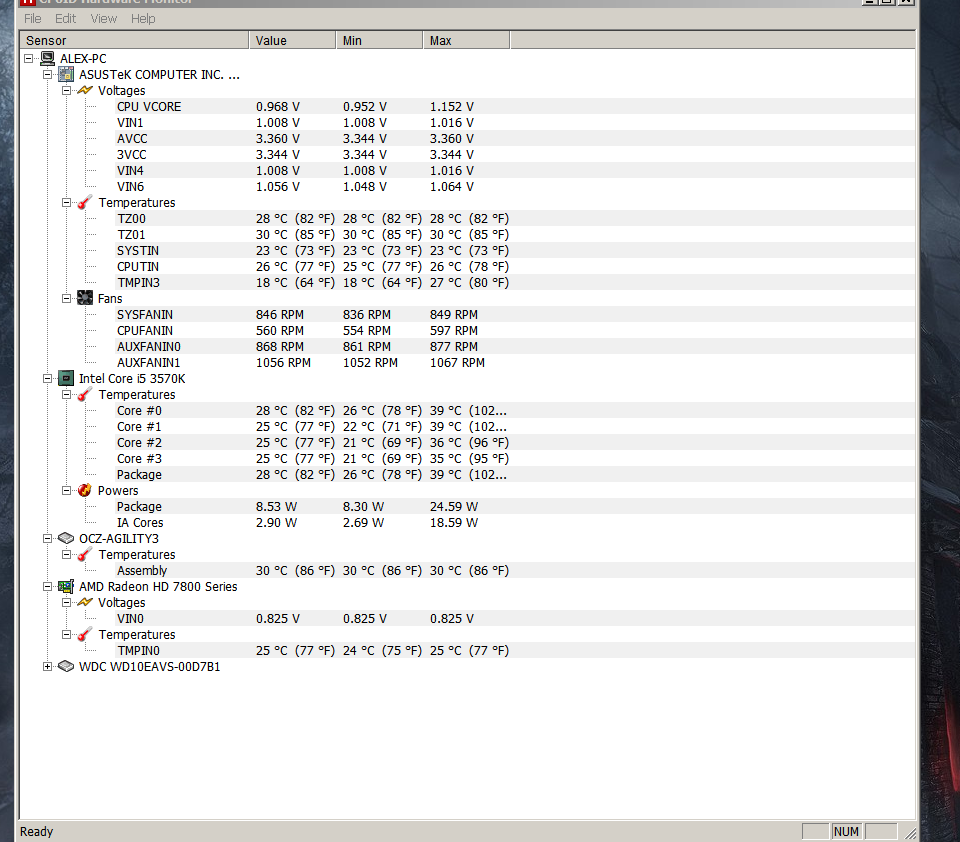Click the Fans fan icon
The image size is (960, 842).
coord(85,298)
